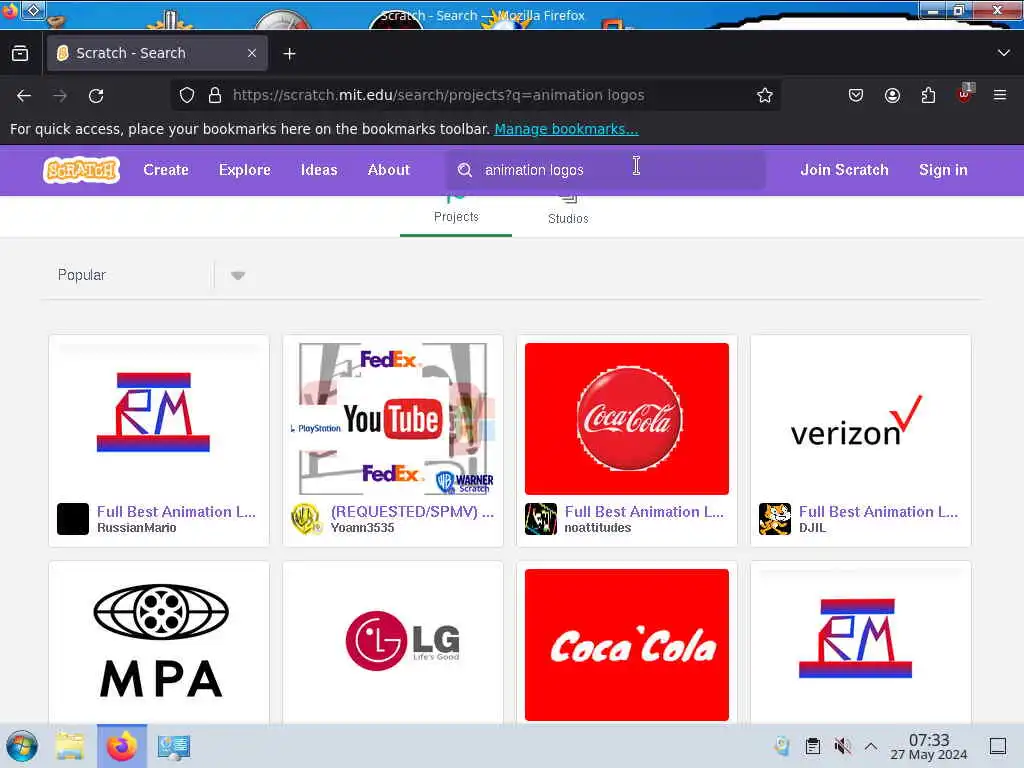Open Firefox account icon
The width and height of the screenshot is (1024, 768).
892,95
